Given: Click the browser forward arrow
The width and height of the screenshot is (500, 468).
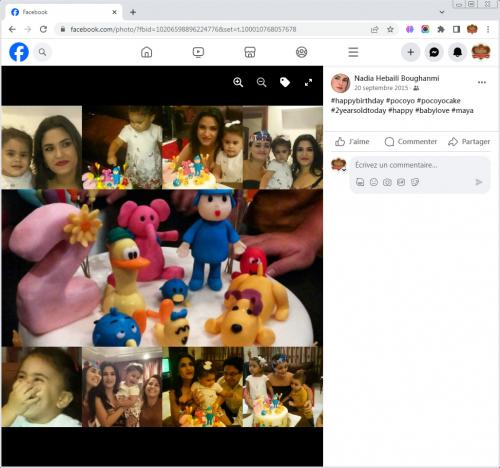Looking at the screenshot, I should coord(28,29).
